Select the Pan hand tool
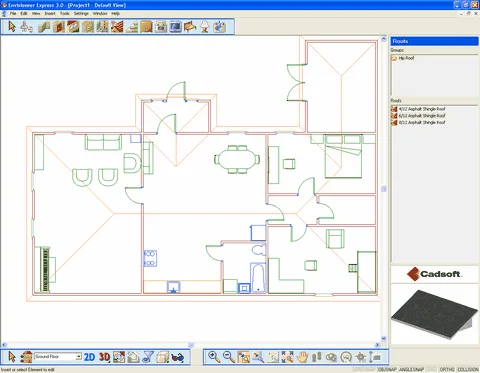480x373 pixels. (x=302, y=357)
